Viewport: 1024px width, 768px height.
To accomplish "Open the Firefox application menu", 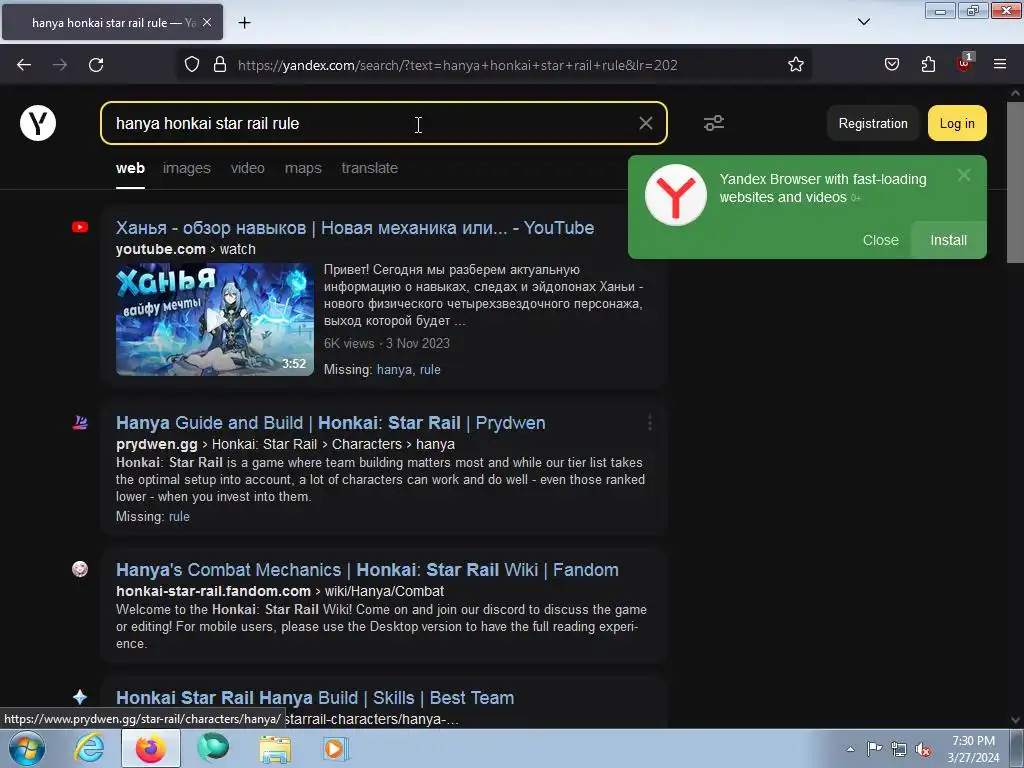I will tap(1000, 64).
